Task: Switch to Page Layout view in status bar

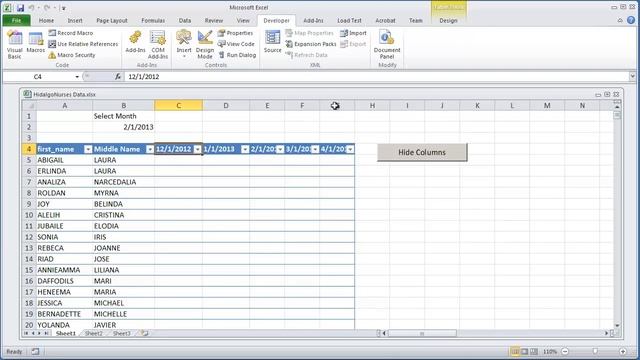Action: pyautogui.click(x=524, y=351)
